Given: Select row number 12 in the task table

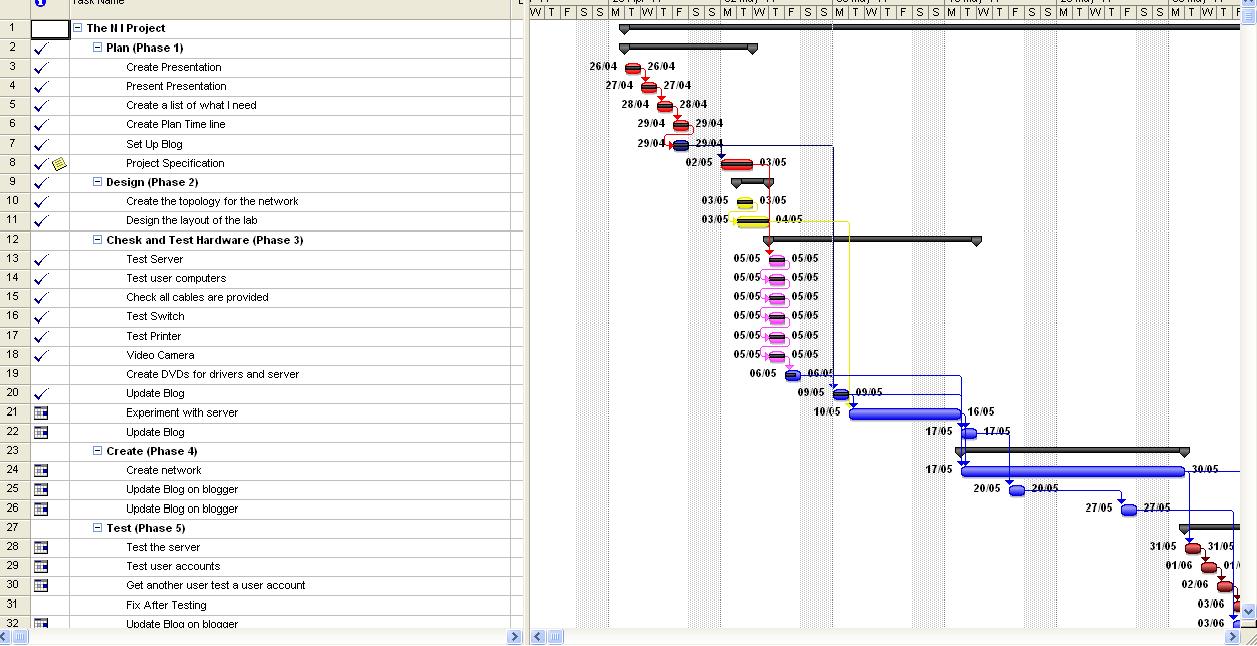Looking at the screenshot, I should (x=12, y=240).
